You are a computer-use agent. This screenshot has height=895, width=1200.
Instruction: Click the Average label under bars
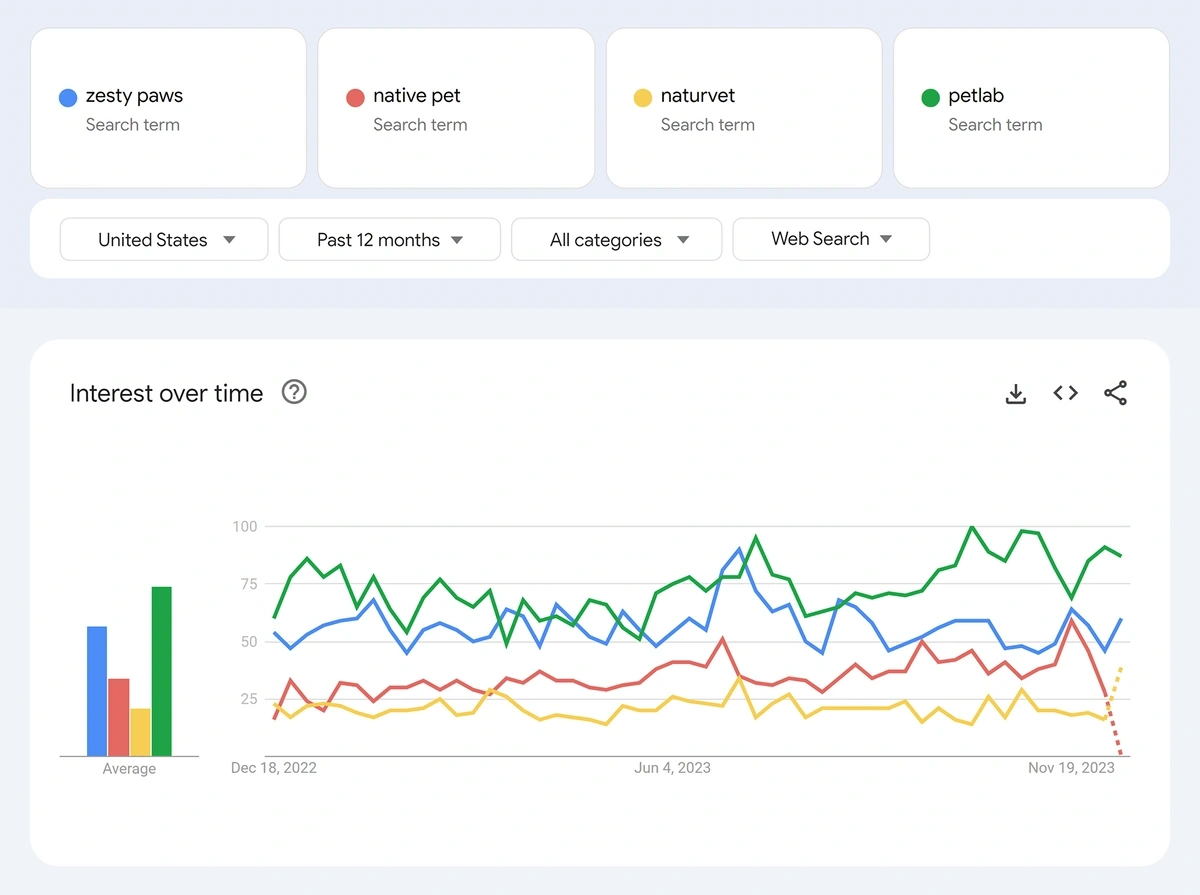pyautogui.click(x=129, y=769)
